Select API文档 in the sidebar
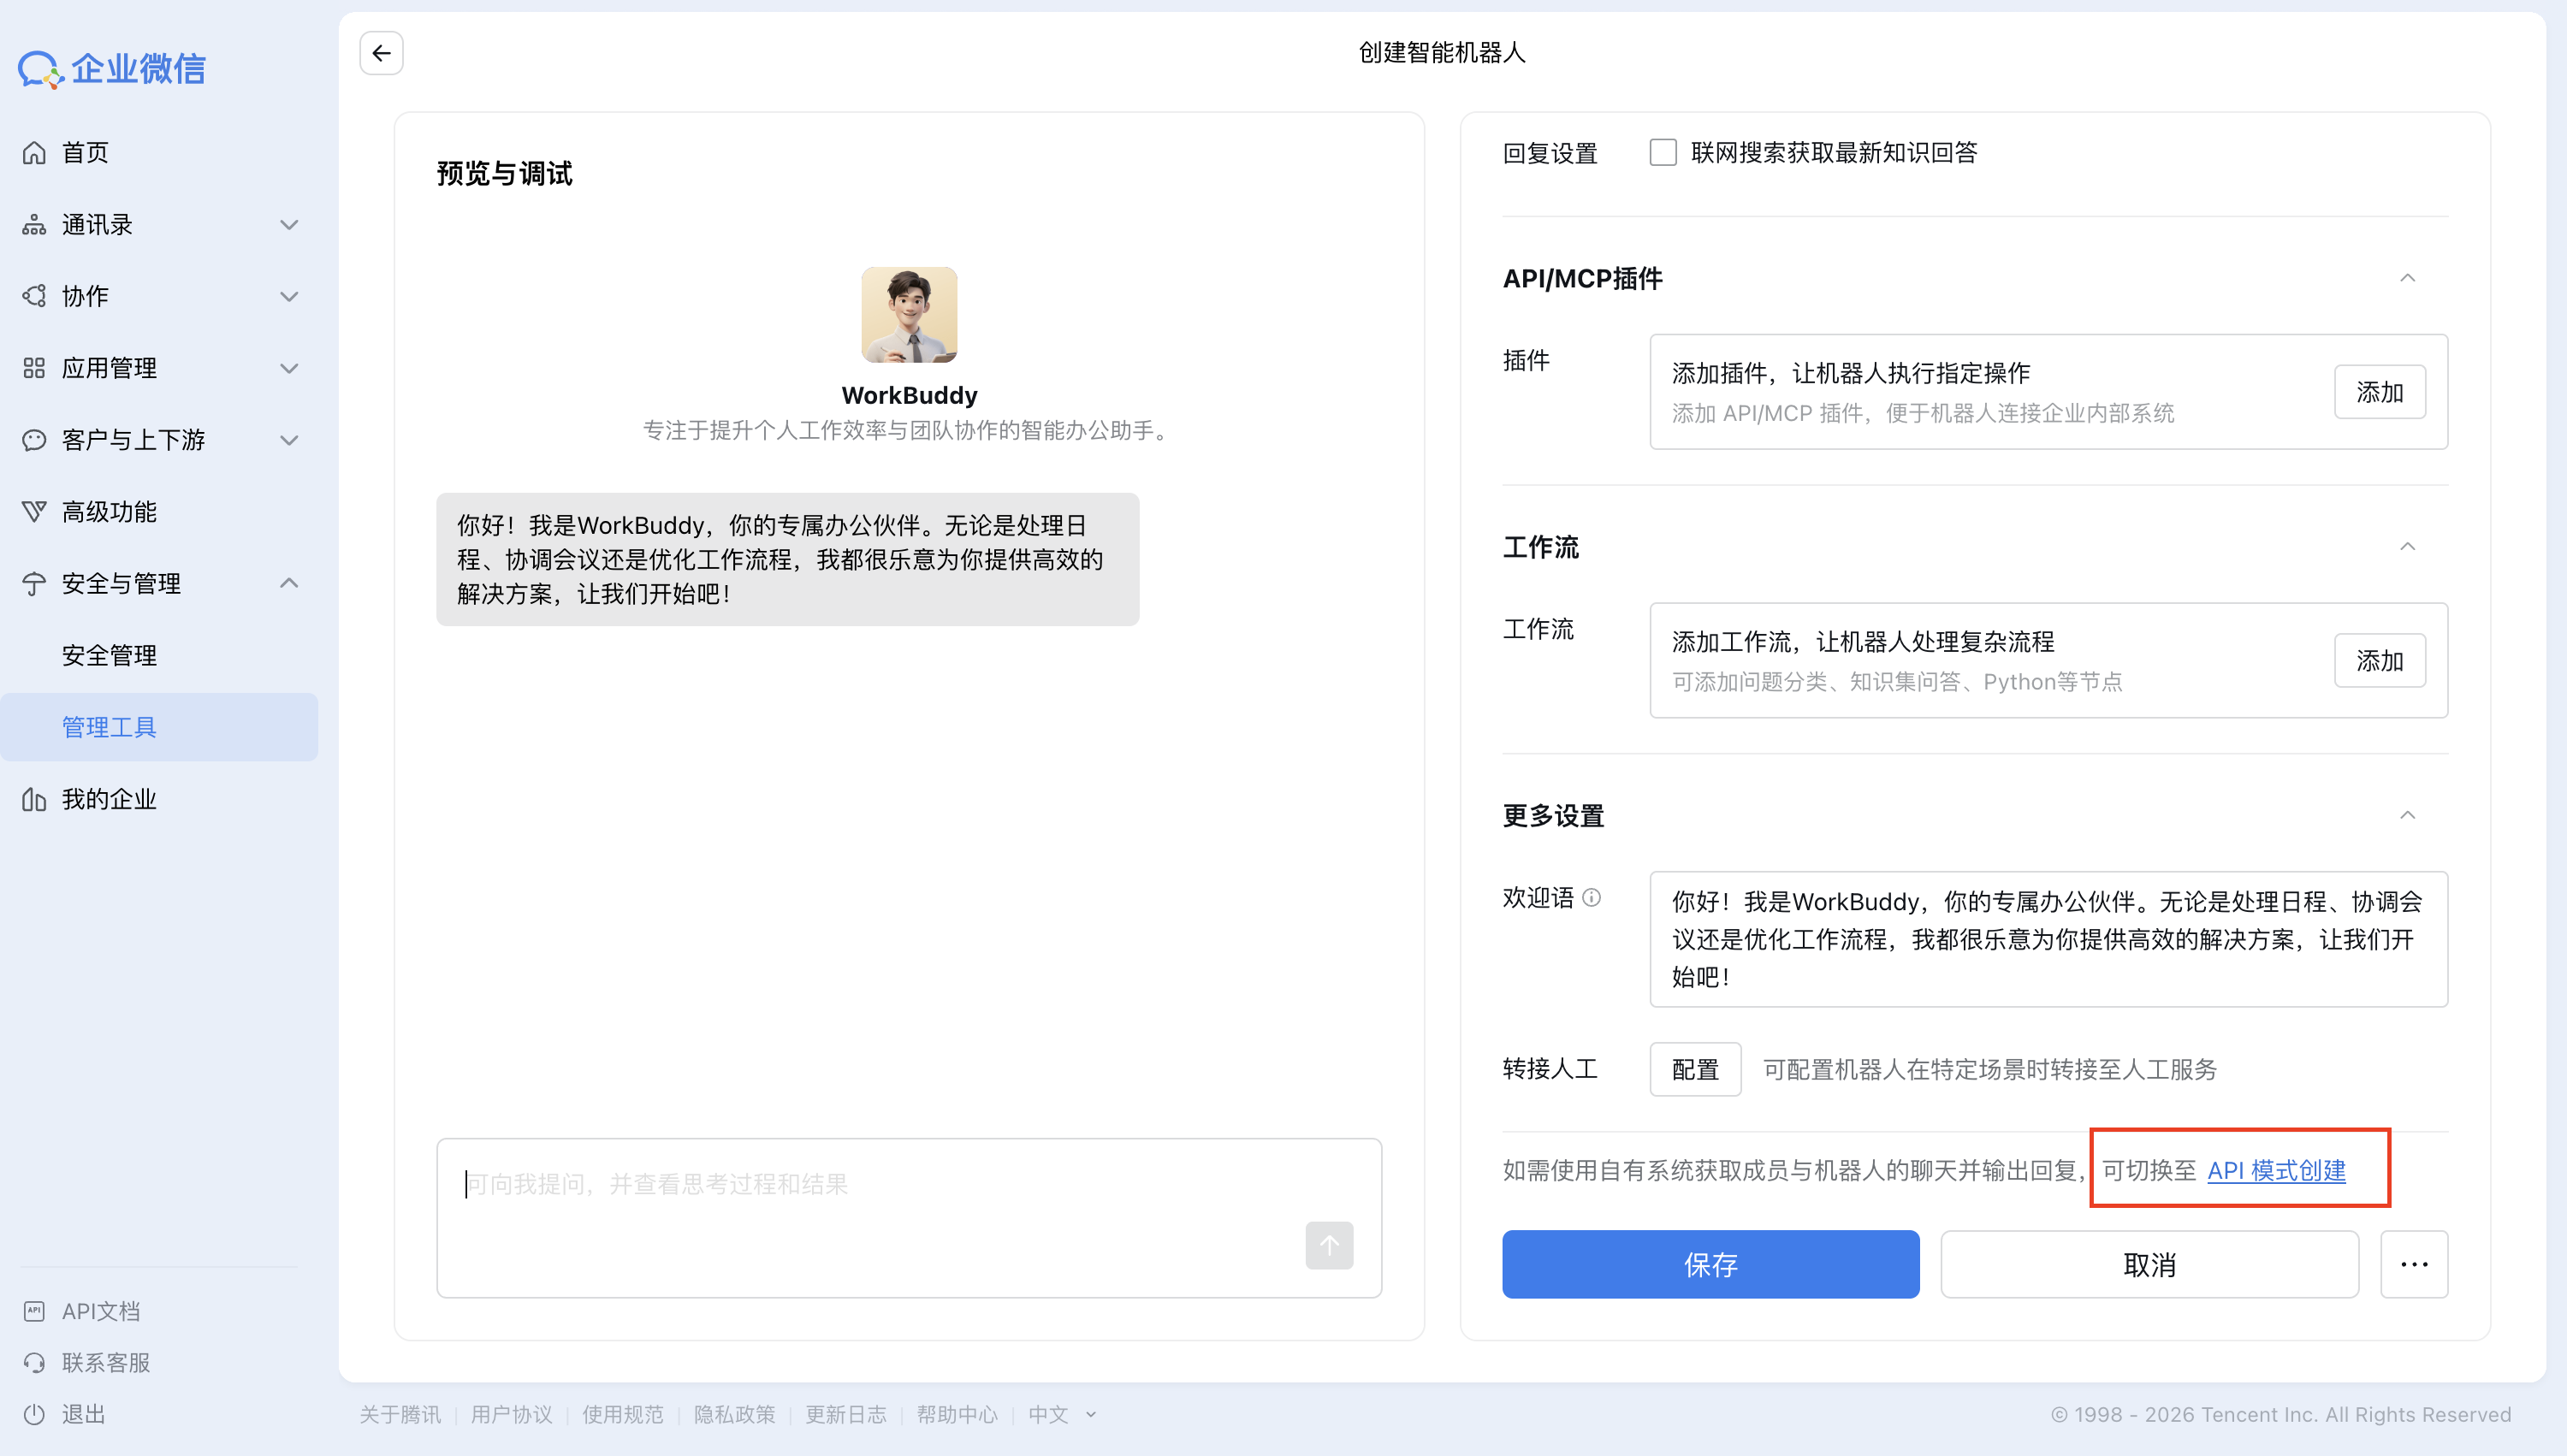This screenshot has height=1456, width=2567. [x=100, y=1310]
